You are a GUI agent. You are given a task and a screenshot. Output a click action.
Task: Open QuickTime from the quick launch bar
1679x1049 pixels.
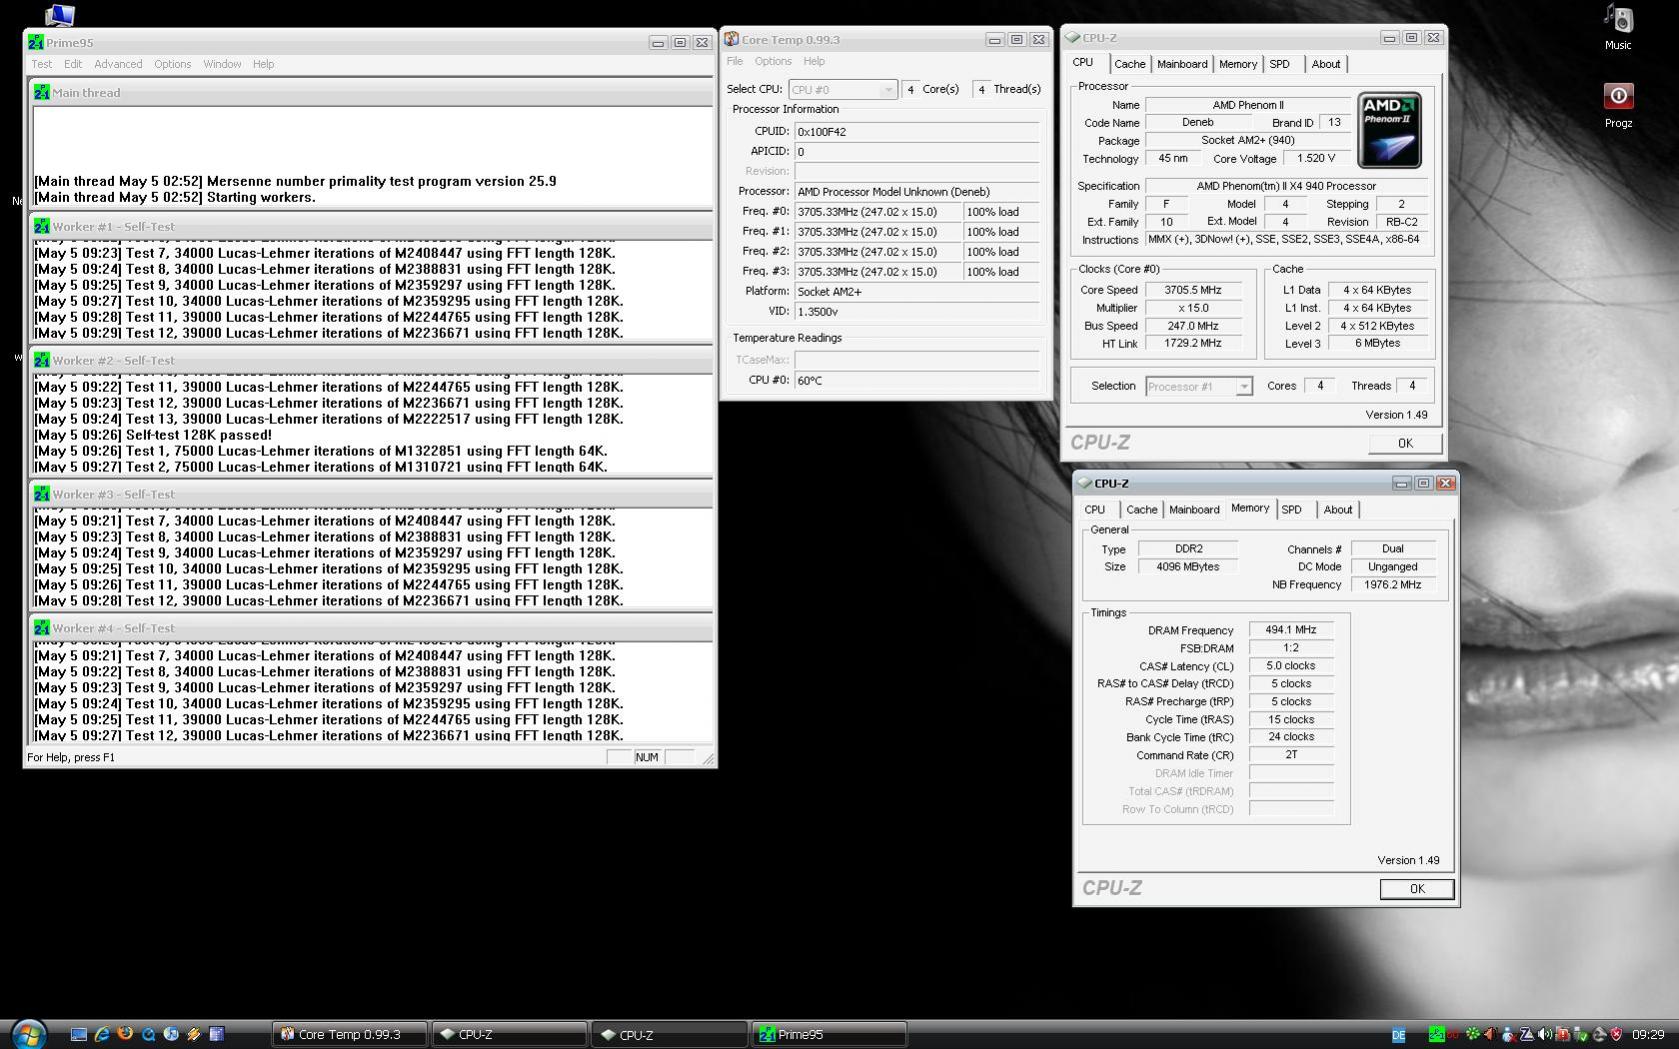(148, 1034)
